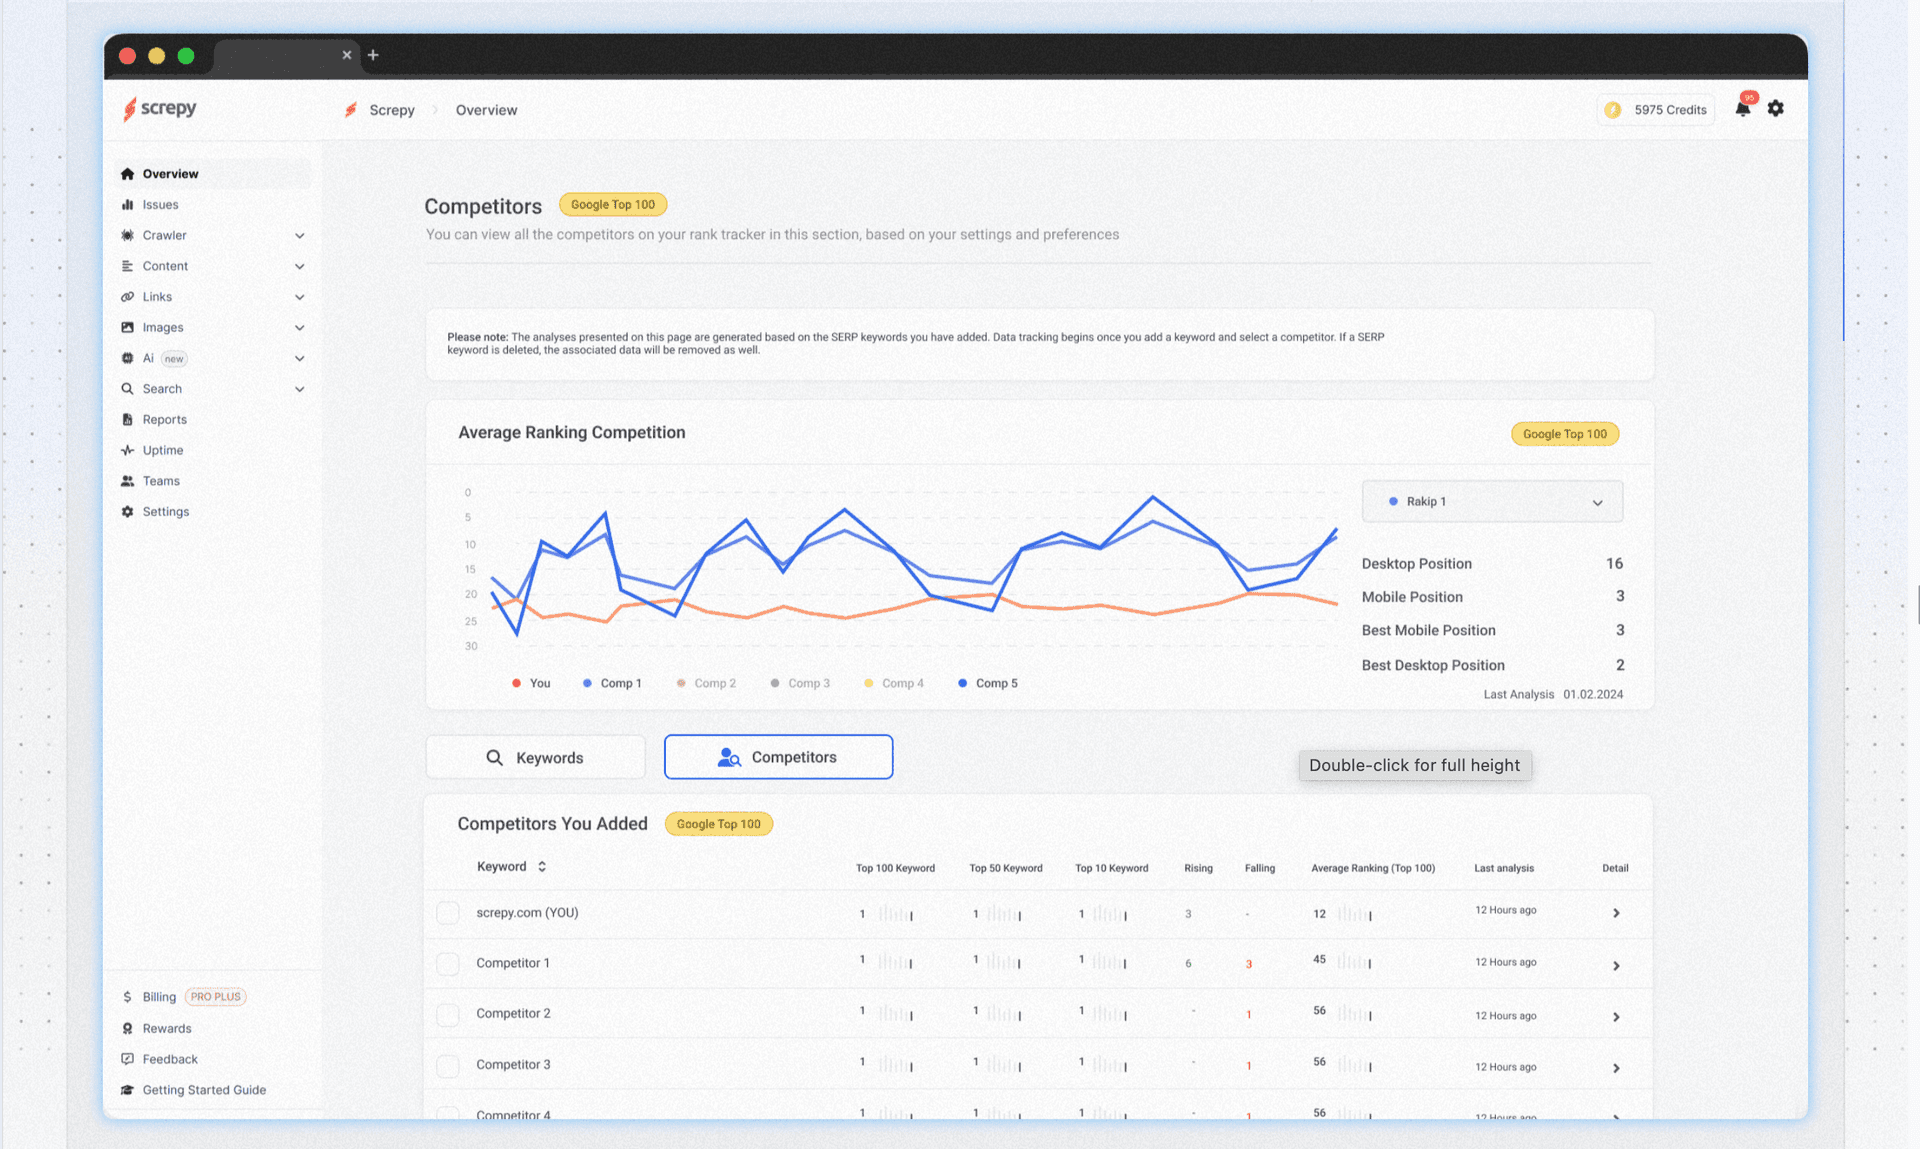
Task: Open the Reports document icon
Action: [x=127, y=420]
